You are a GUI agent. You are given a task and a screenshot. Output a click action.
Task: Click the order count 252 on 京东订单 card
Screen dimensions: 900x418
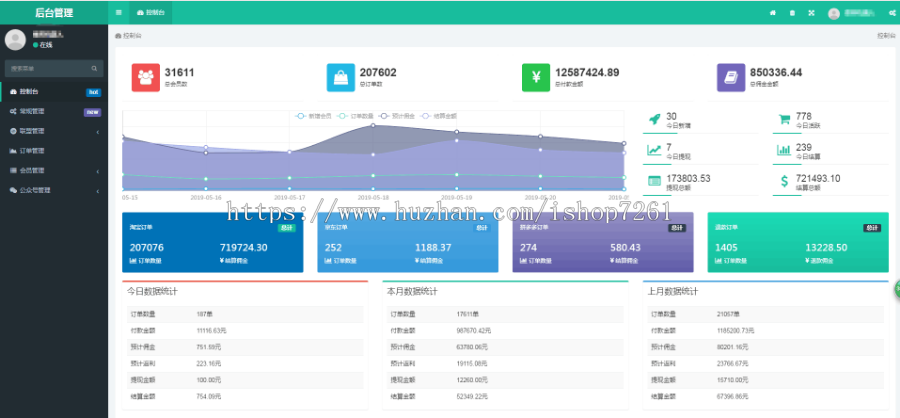(x=333, y=248)
